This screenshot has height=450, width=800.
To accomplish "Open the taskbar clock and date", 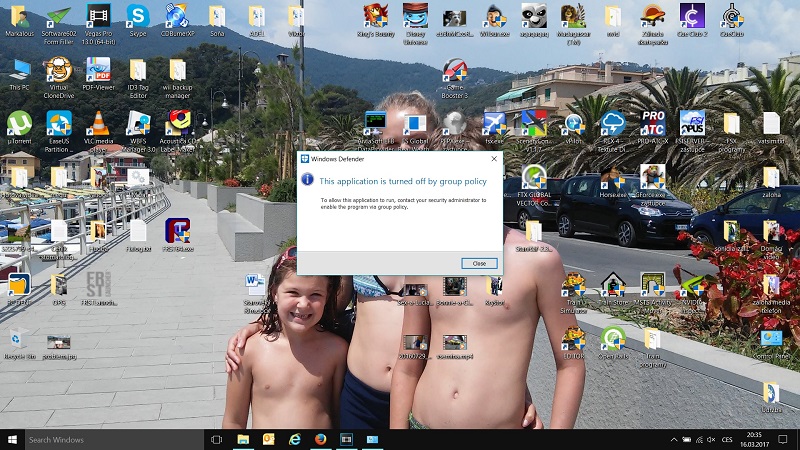I will coord(755,440).
